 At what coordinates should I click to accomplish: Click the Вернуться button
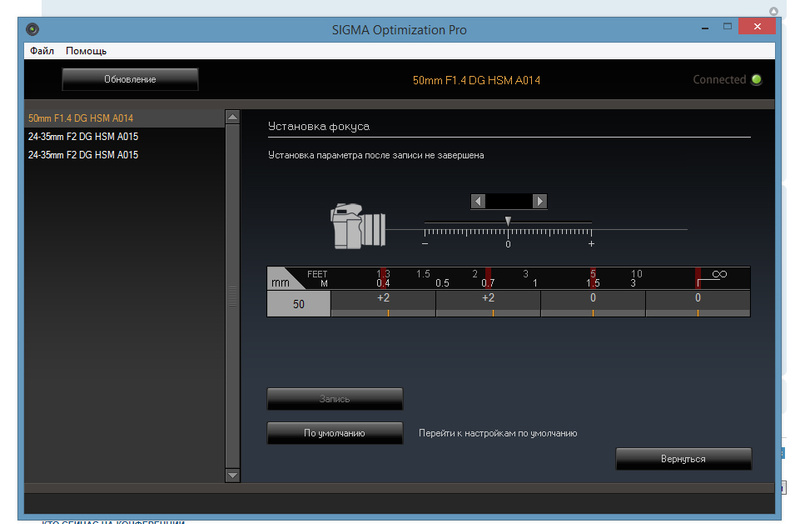(x=683, y=459)
